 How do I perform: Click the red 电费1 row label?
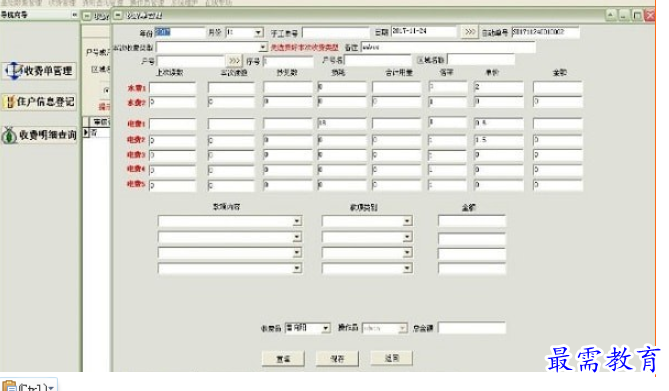pyautogui.click(x=137, y=124)
